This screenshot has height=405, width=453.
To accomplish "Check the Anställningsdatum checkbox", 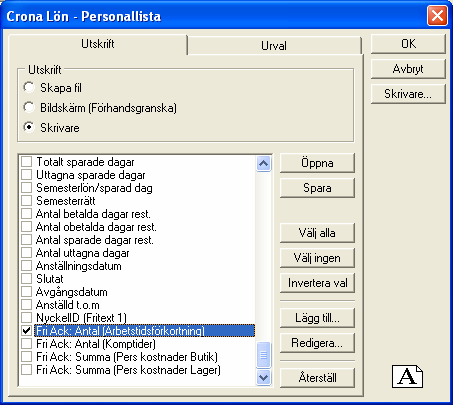I will click(26, 266).
